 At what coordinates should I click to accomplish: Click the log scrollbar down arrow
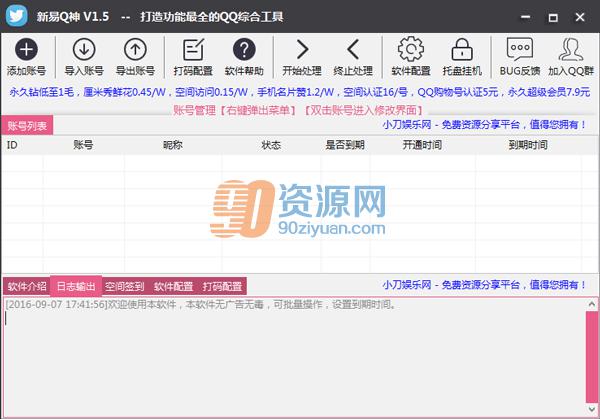592,409
